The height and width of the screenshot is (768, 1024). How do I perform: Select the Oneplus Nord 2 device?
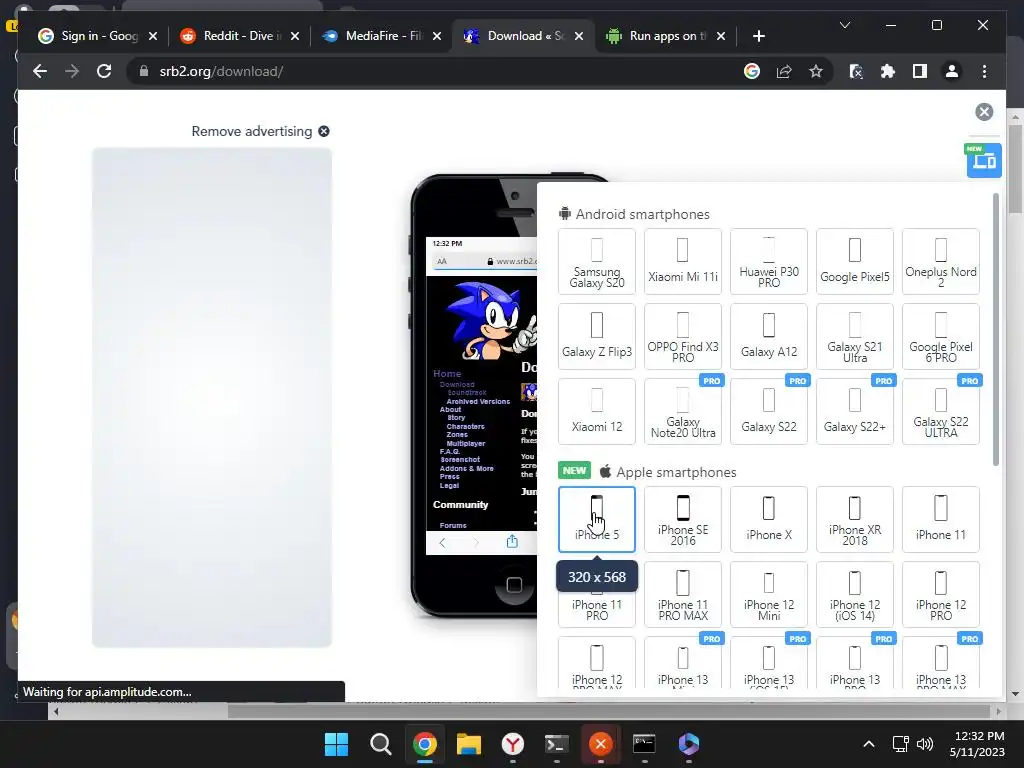coord(941,262)
